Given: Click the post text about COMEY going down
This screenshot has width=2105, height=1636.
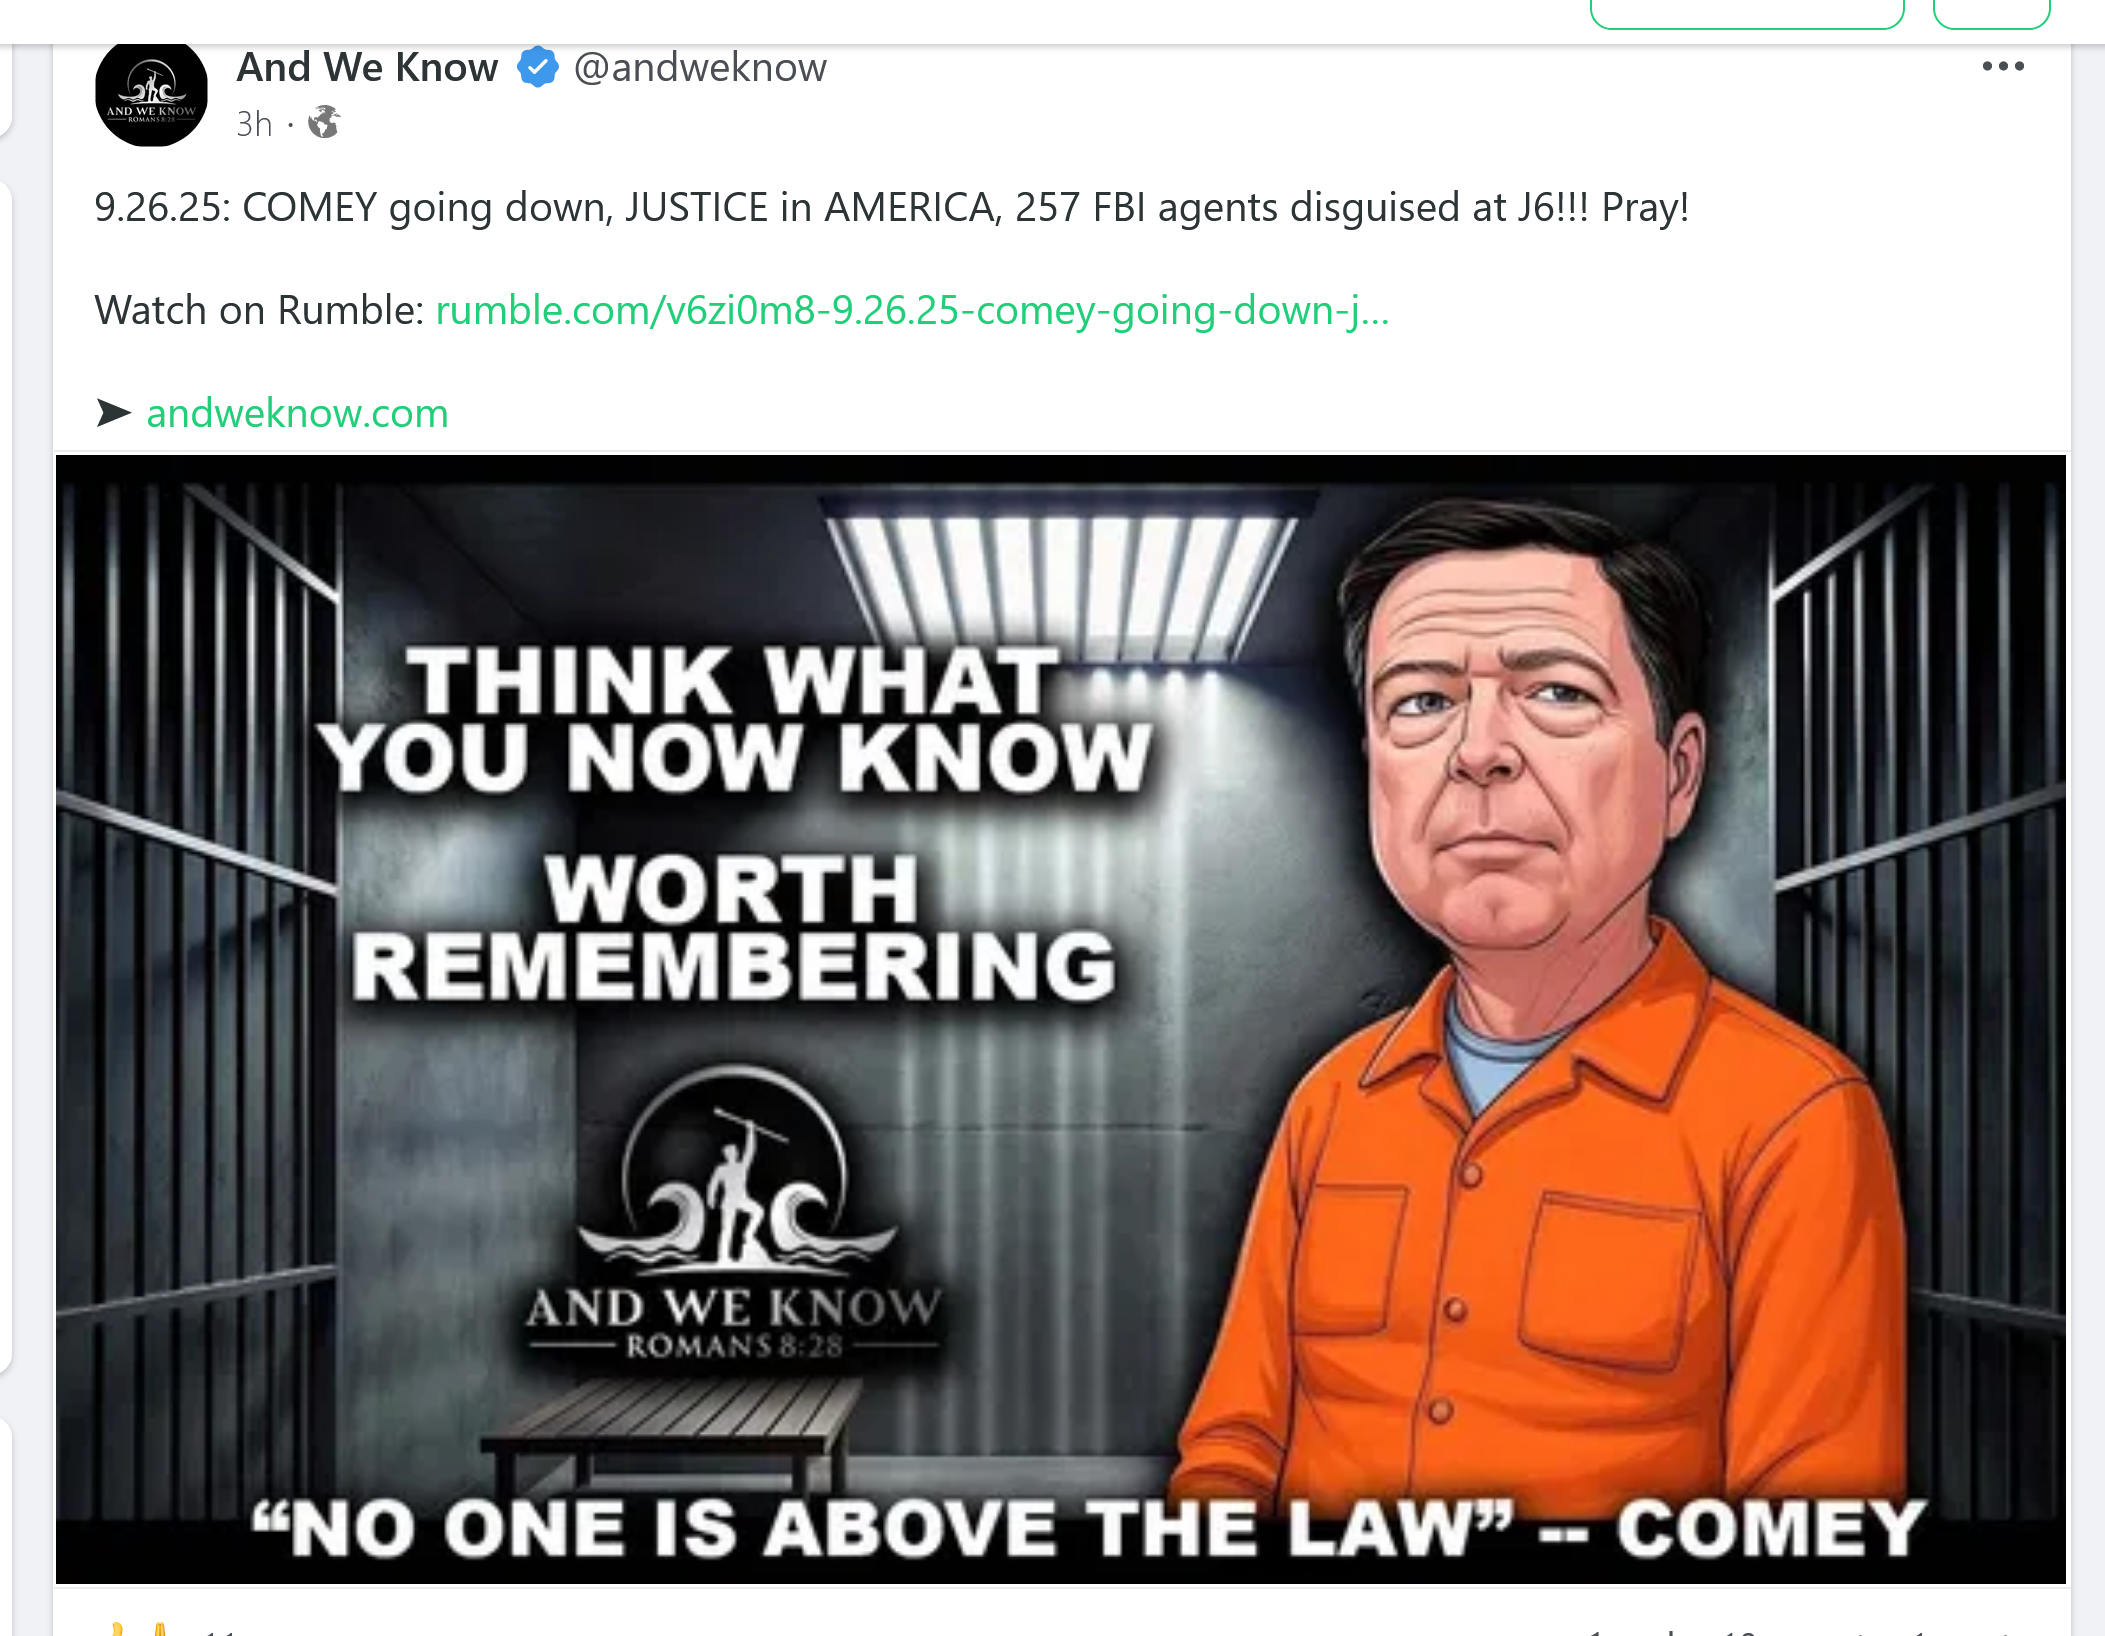Looking at the screenshot, I should coord(891,207).
